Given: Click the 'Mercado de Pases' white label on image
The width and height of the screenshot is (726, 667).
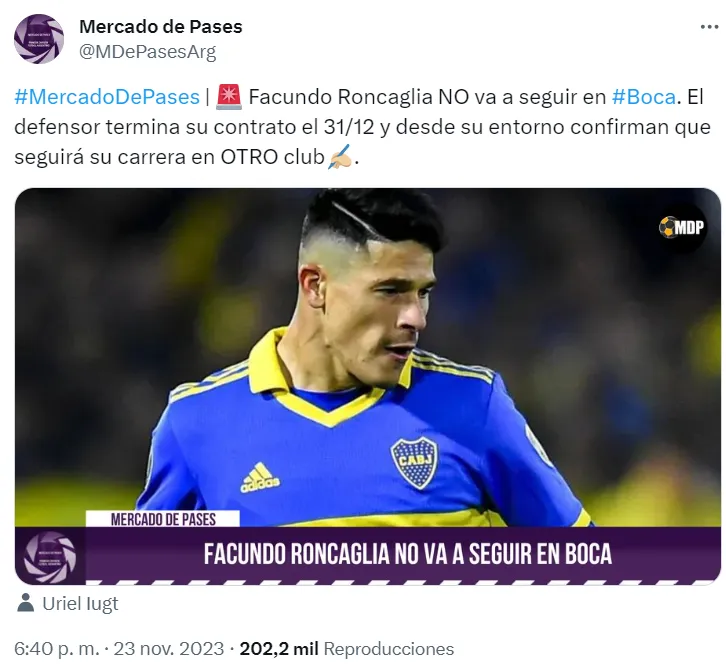Looking at the screenshot, I should [x=163, y=519].
